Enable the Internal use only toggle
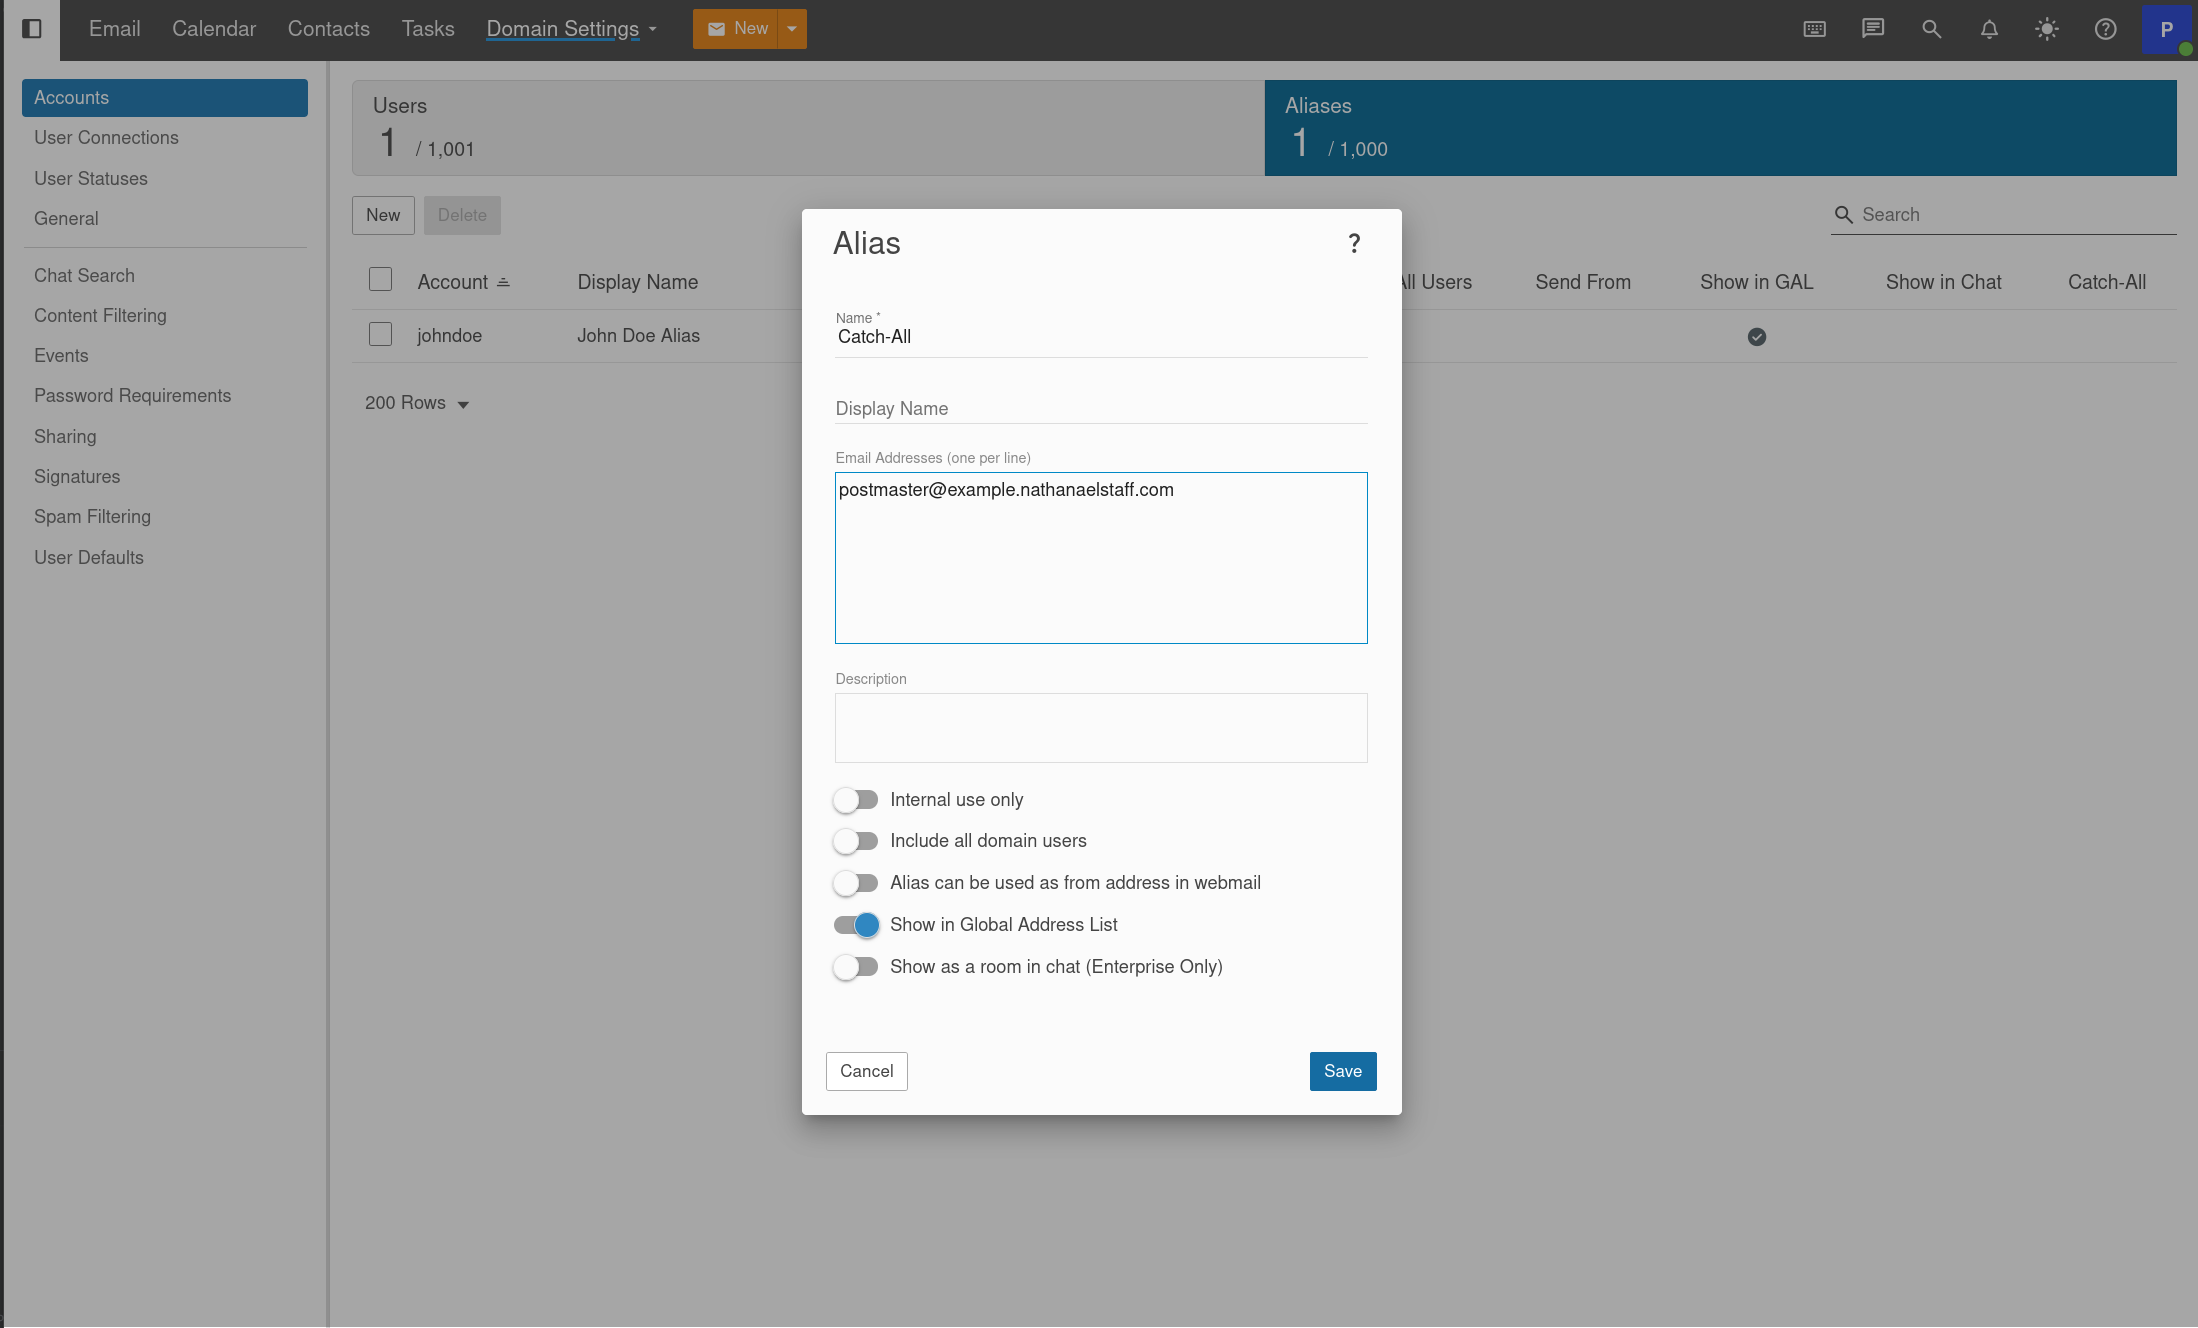This screenshot has width=2198, height=1328. coord(856,800)
